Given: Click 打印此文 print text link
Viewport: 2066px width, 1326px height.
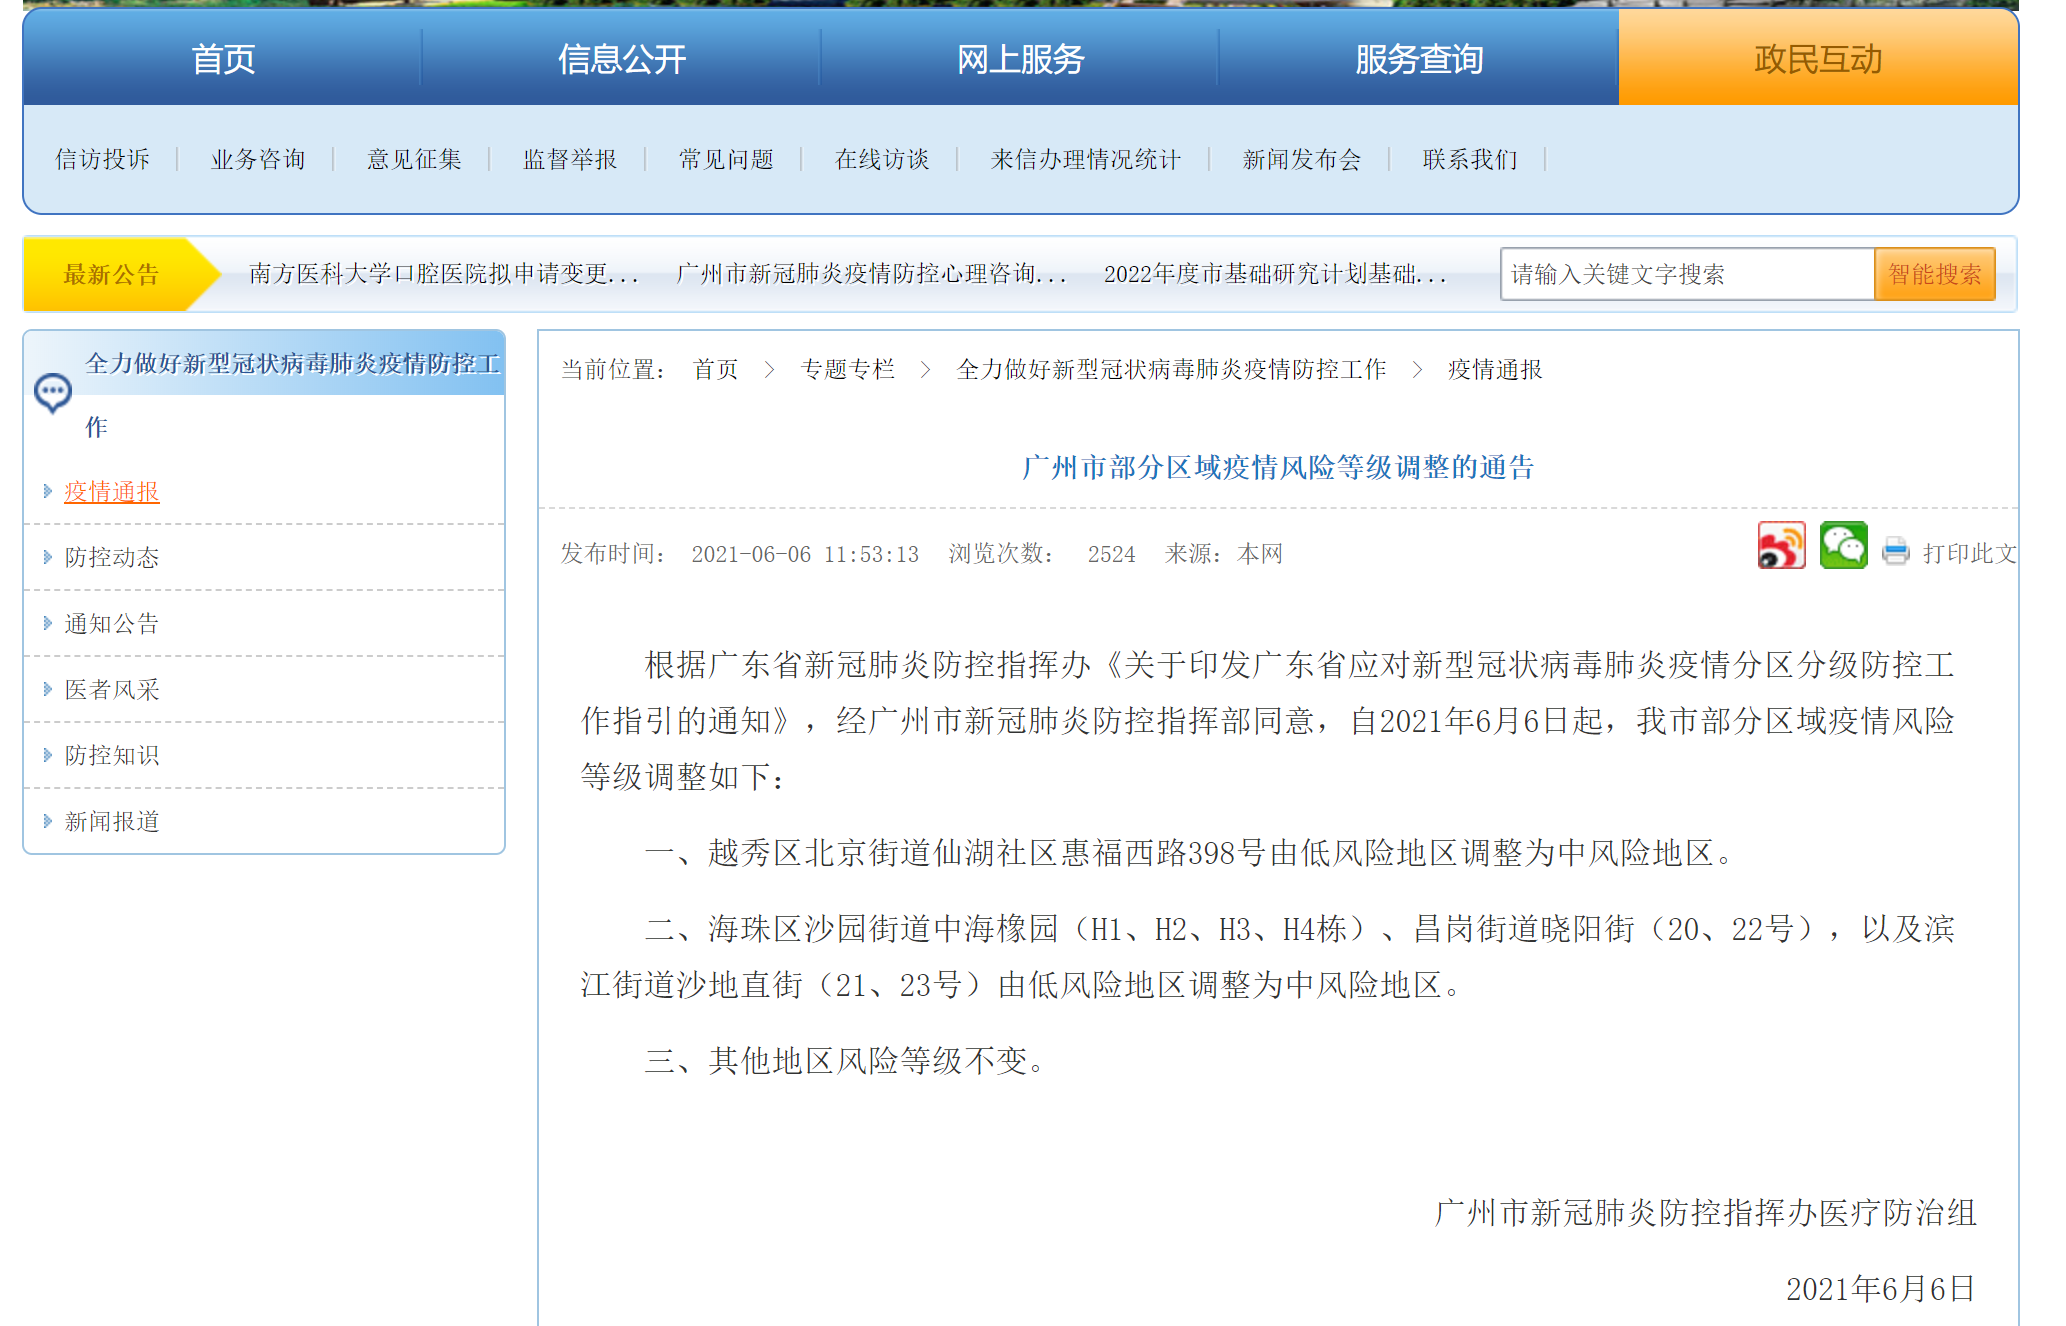Looking at the screenshot, I should [x=1968, y=554].
